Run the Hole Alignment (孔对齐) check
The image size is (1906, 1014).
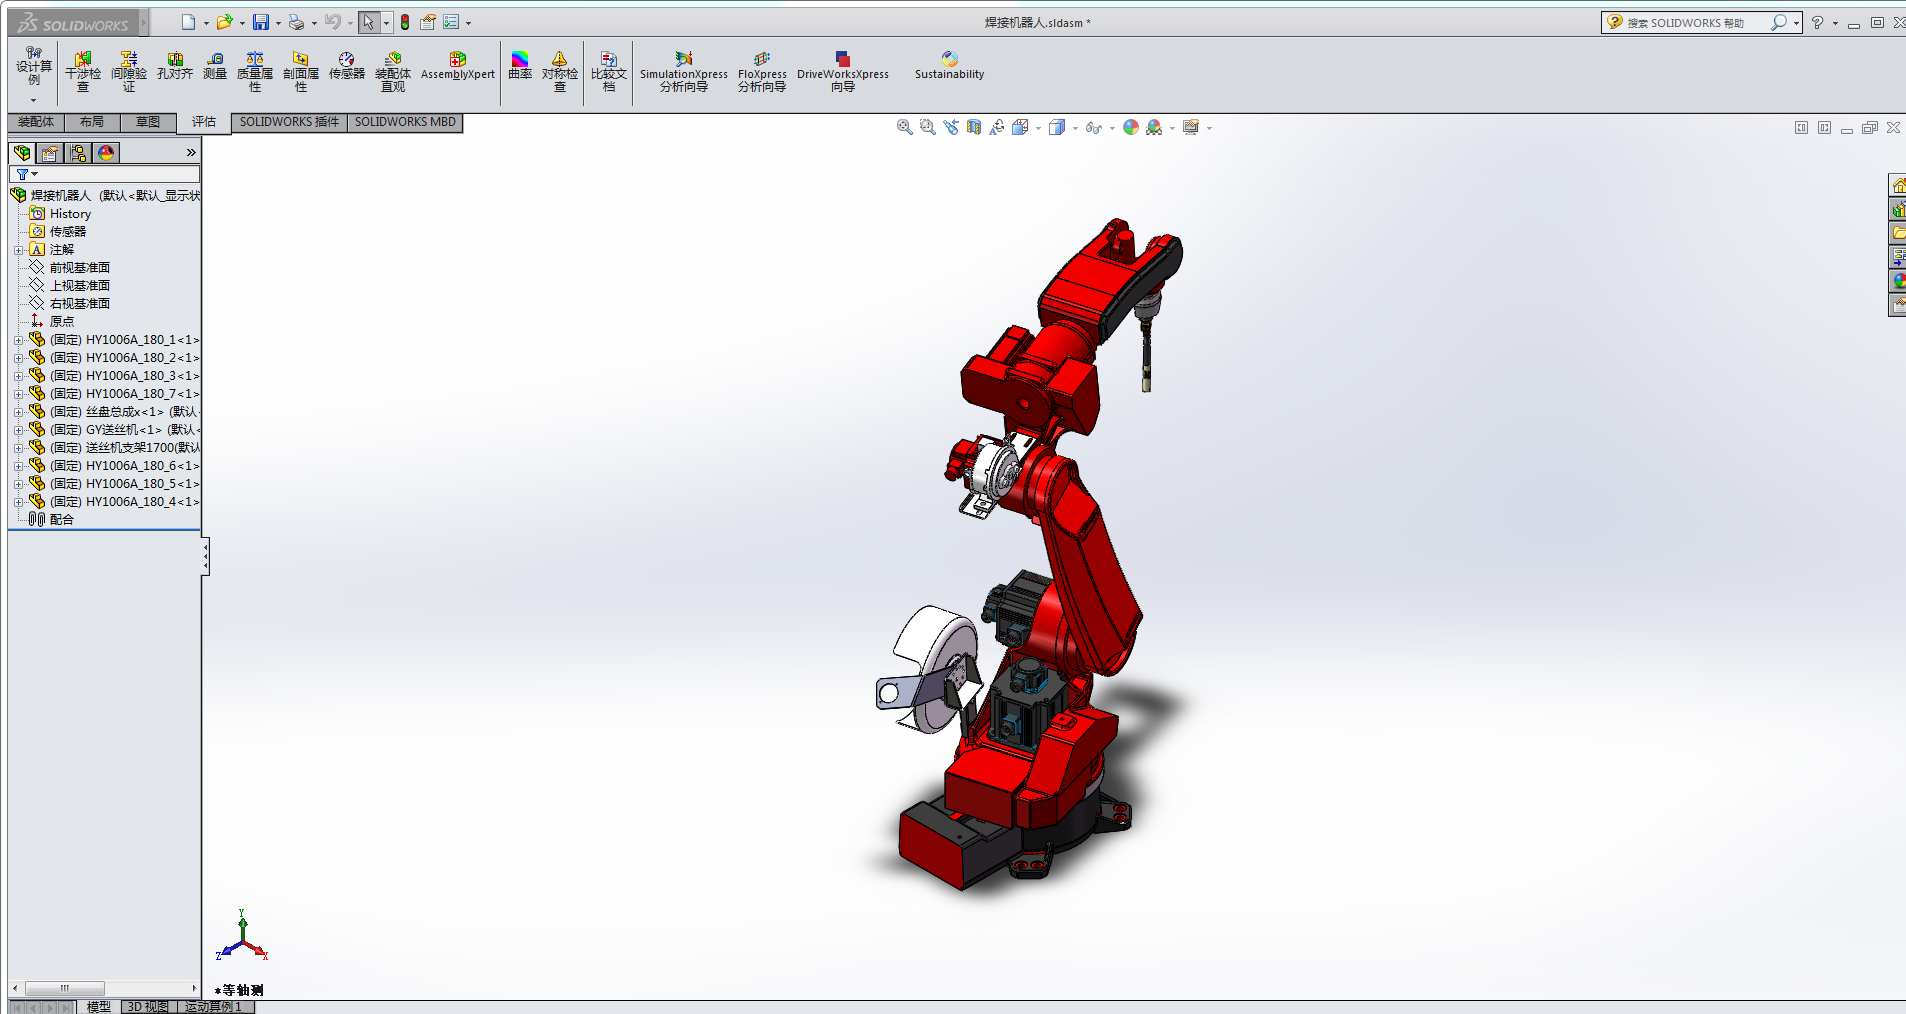[x=175, y=66]
